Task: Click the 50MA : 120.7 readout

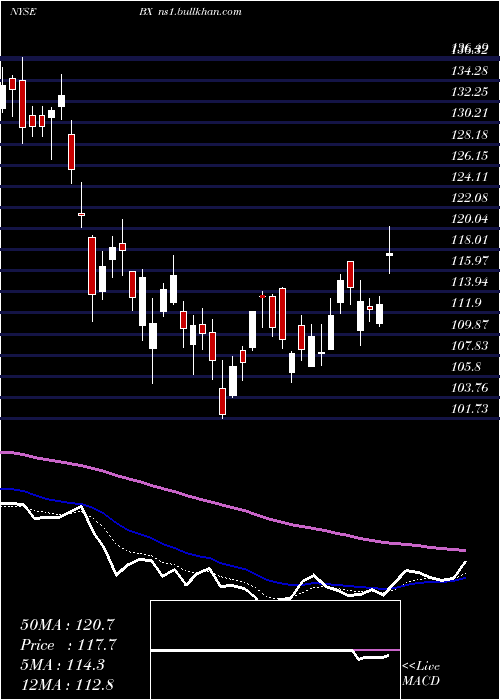Action: [69, 625]
